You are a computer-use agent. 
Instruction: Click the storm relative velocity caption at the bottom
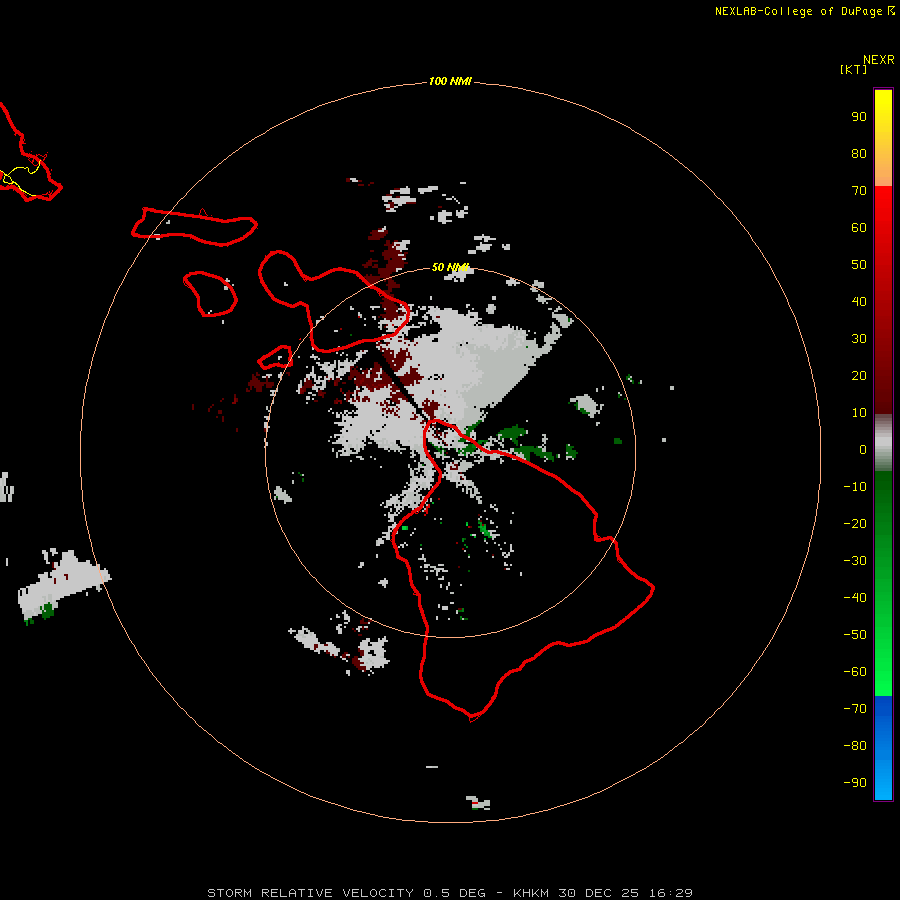(x=450, y=893)
